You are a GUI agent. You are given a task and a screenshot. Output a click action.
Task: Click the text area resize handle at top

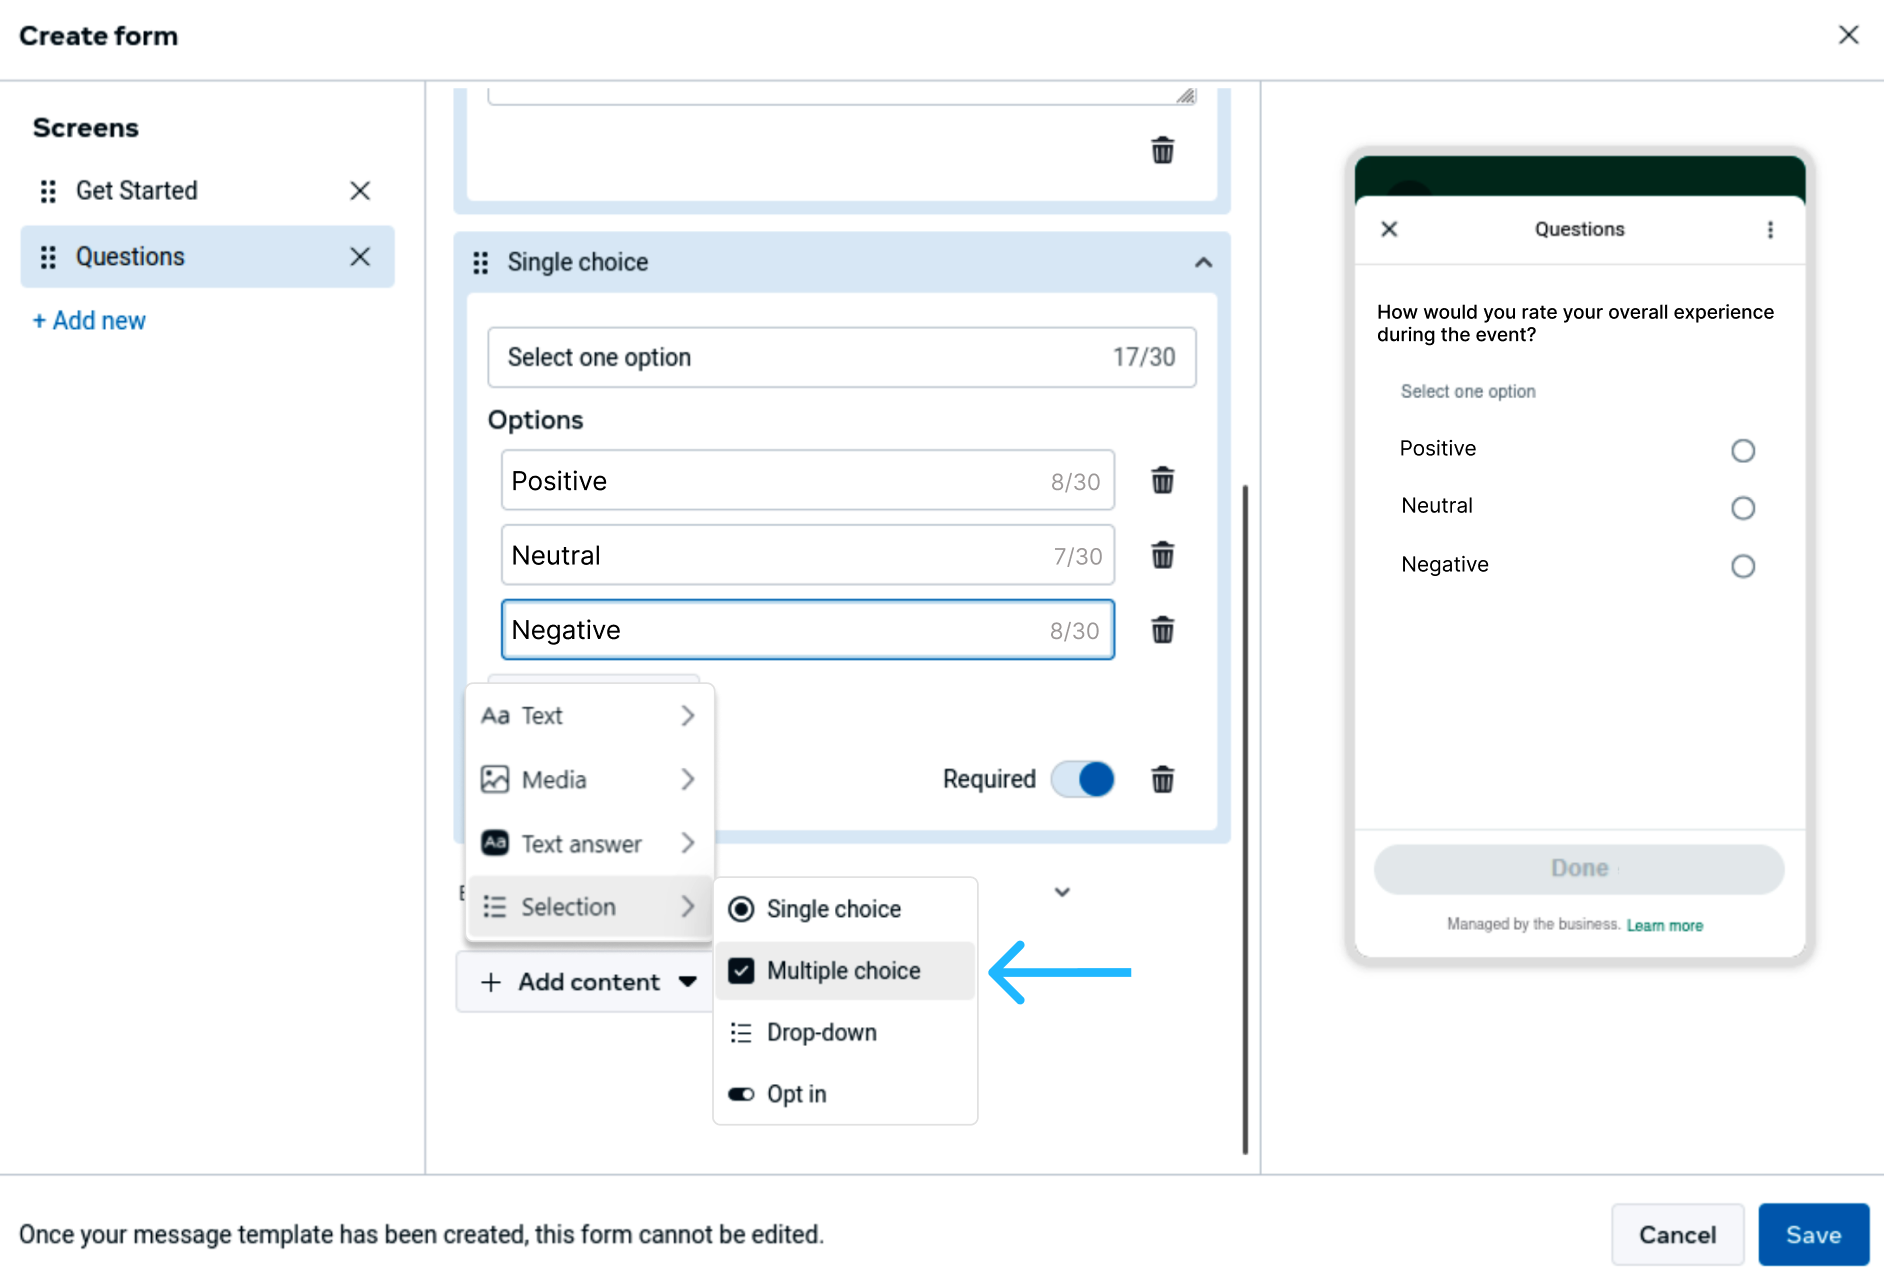[1185, 95]
